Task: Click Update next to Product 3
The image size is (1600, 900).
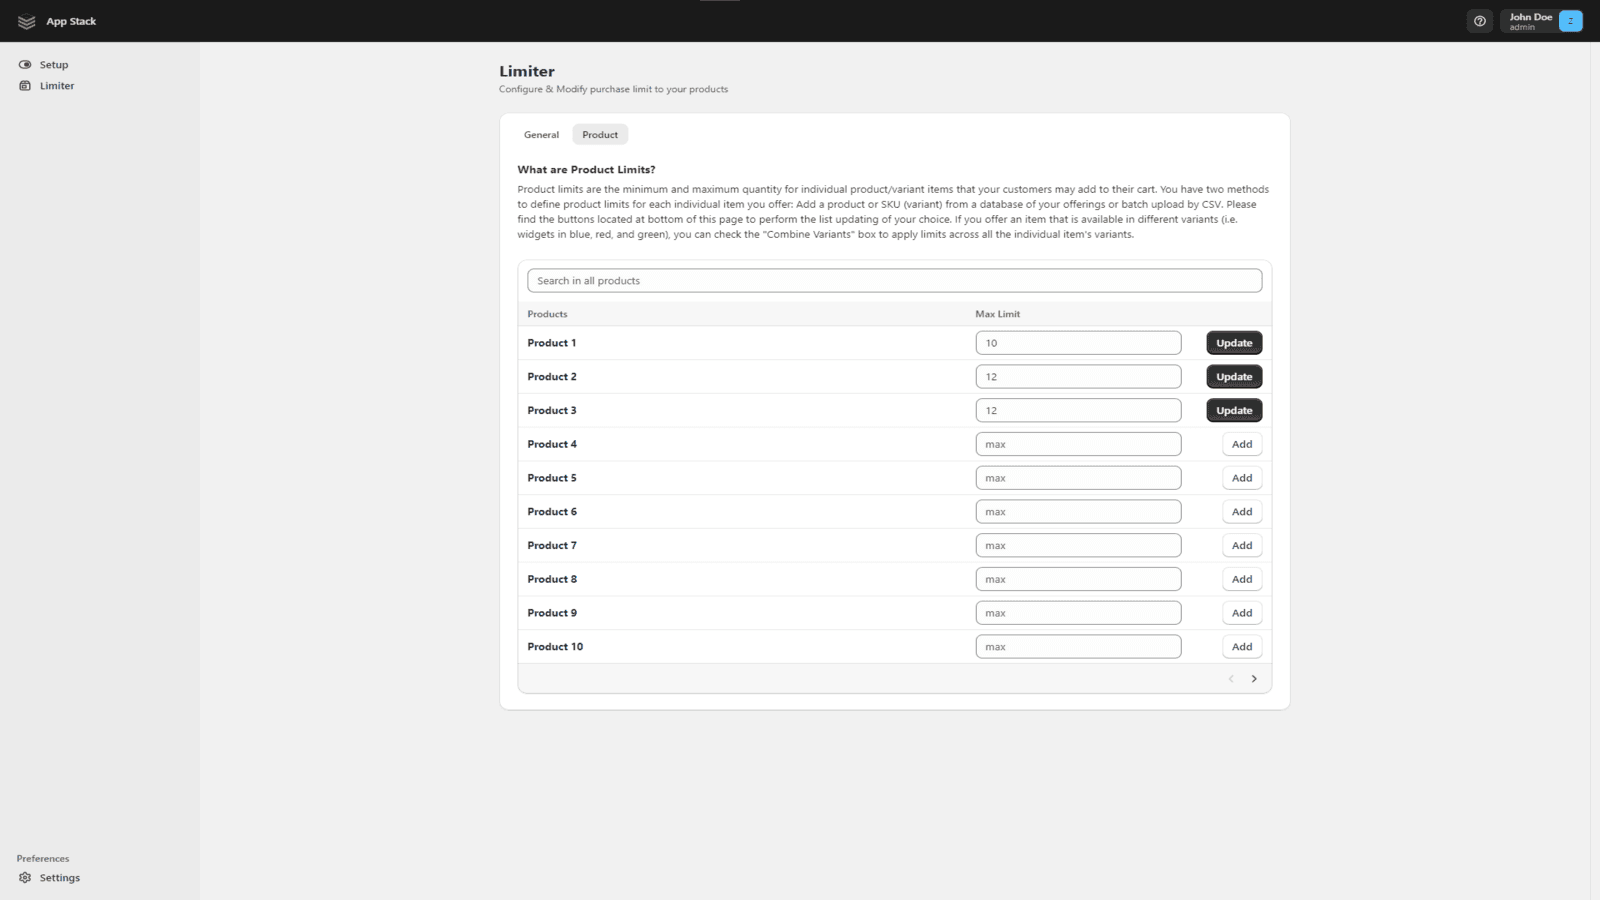Action: tap(1234, 411)
